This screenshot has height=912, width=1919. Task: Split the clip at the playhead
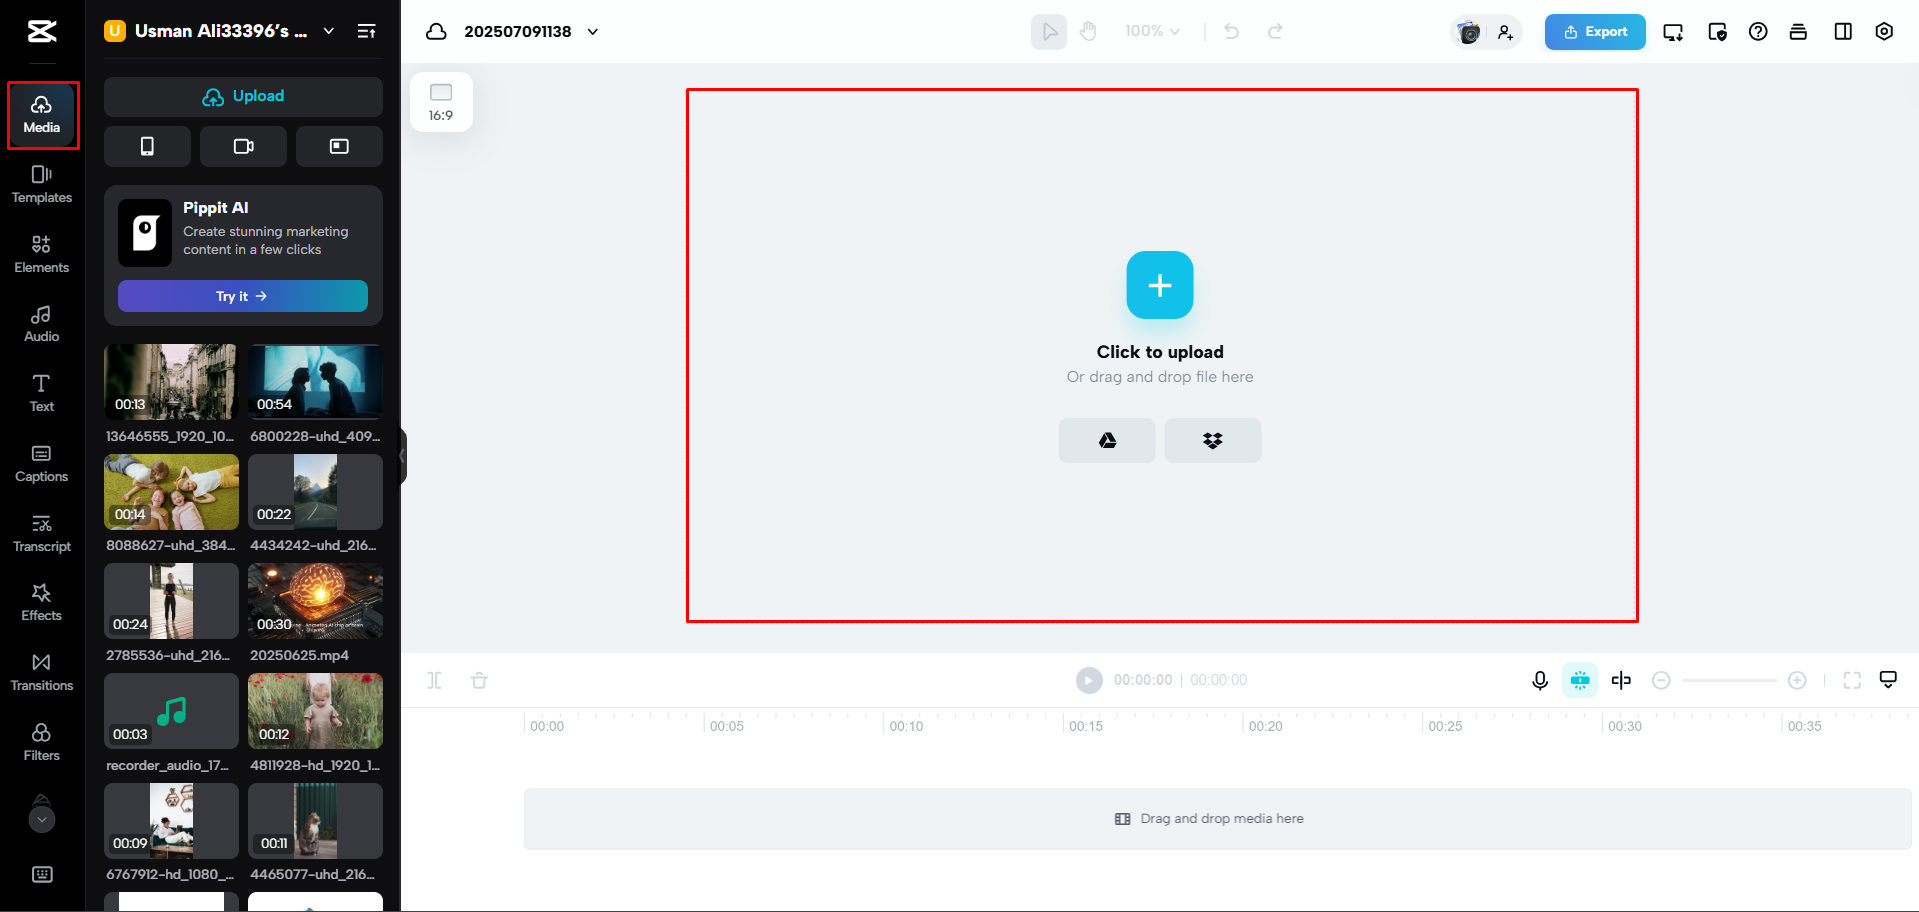pyautogui.click(x=435, y=680)
